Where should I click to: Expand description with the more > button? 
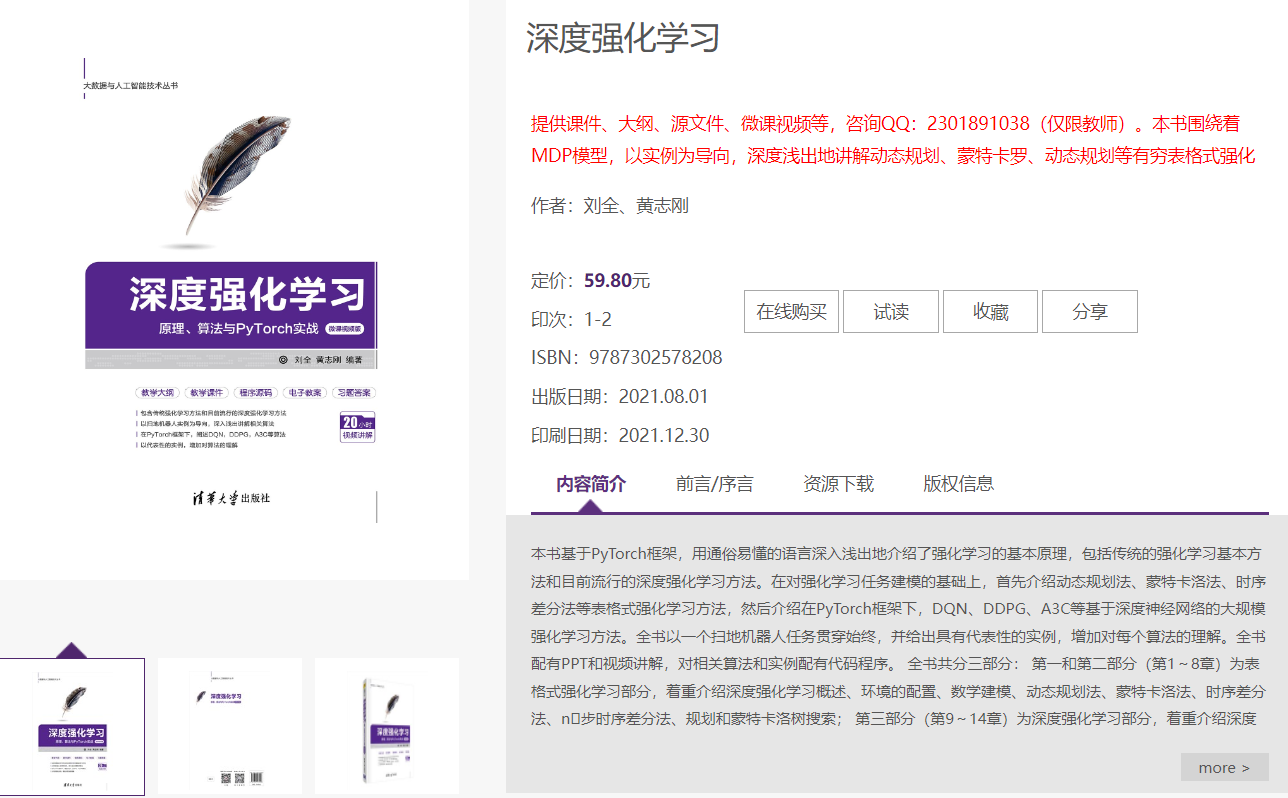[x=1224, y=767]
